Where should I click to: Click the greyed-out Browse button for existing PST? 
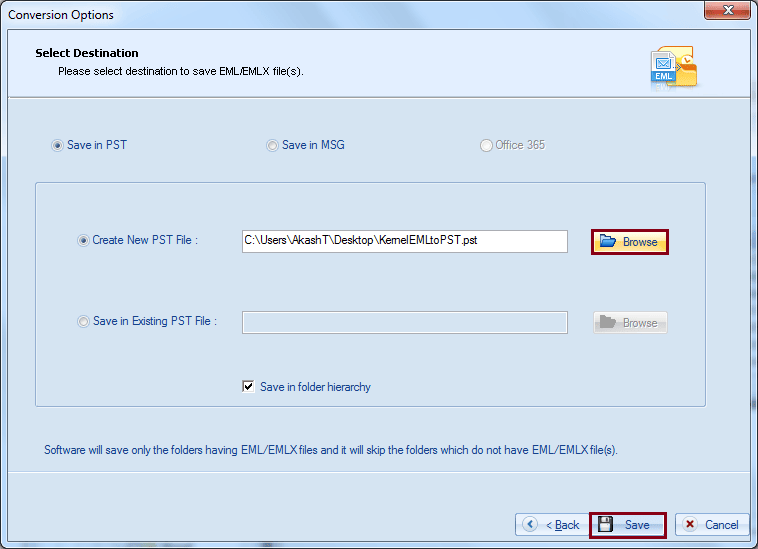point(630,322)
